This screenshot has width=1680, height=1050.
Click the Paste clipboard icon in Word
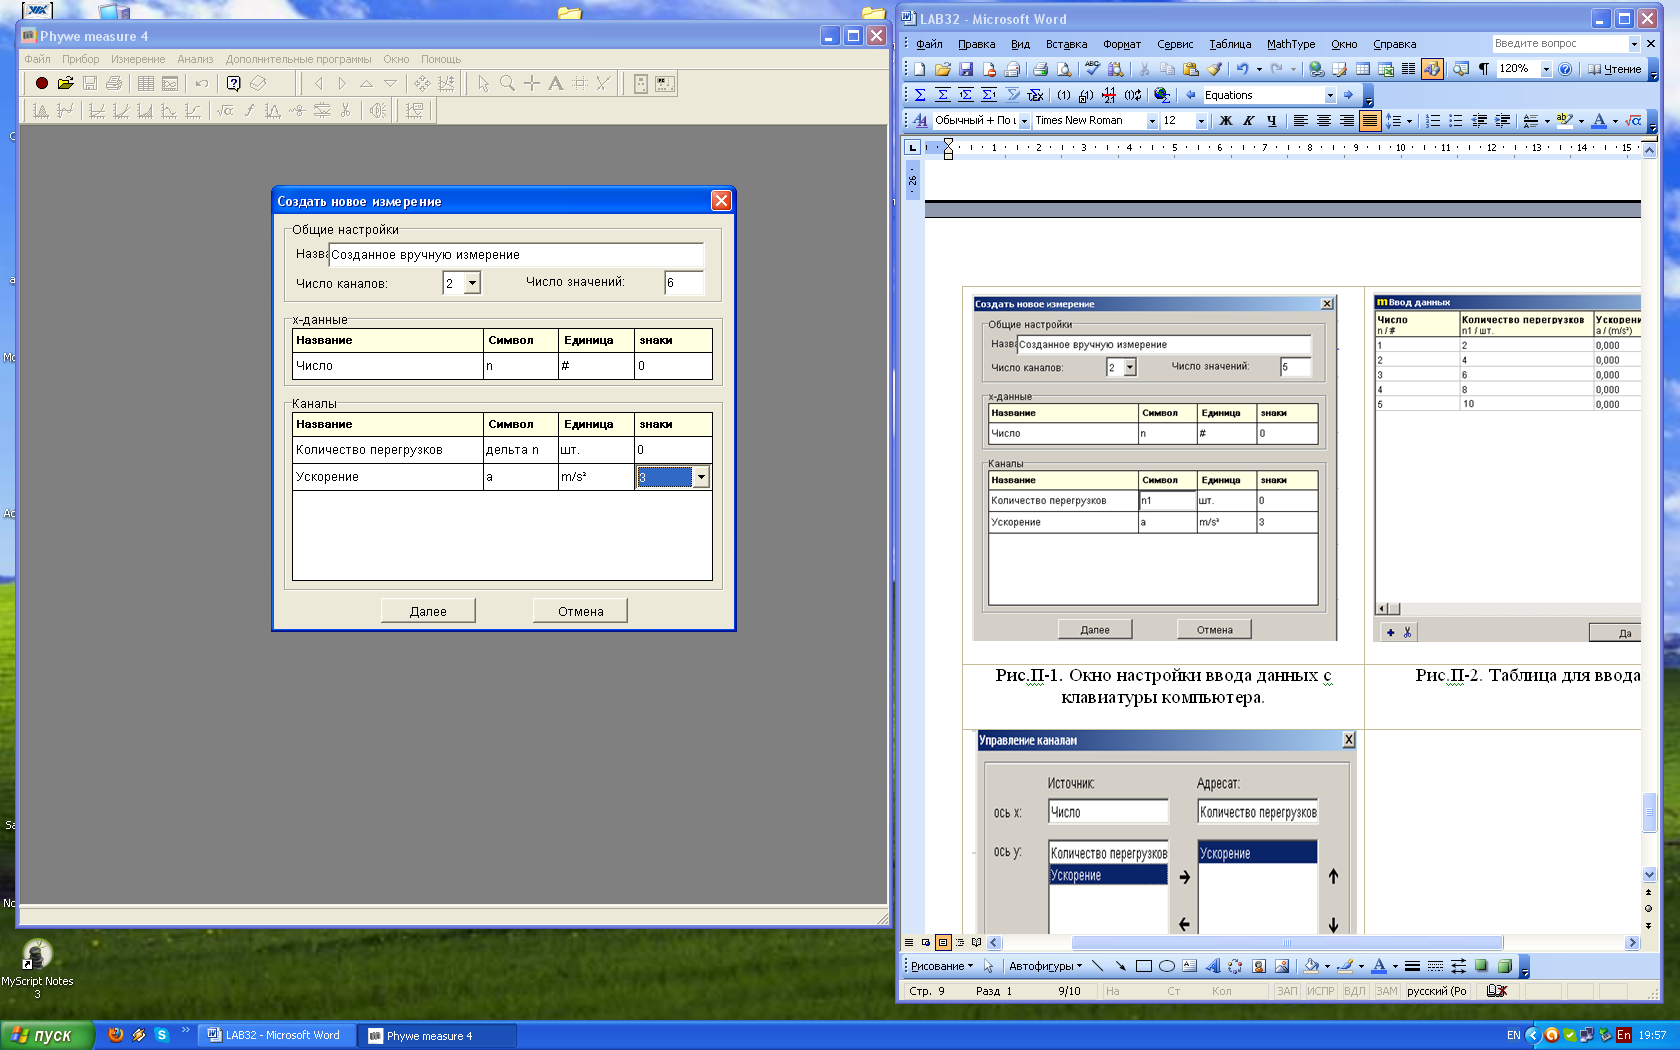[1190, 69]
